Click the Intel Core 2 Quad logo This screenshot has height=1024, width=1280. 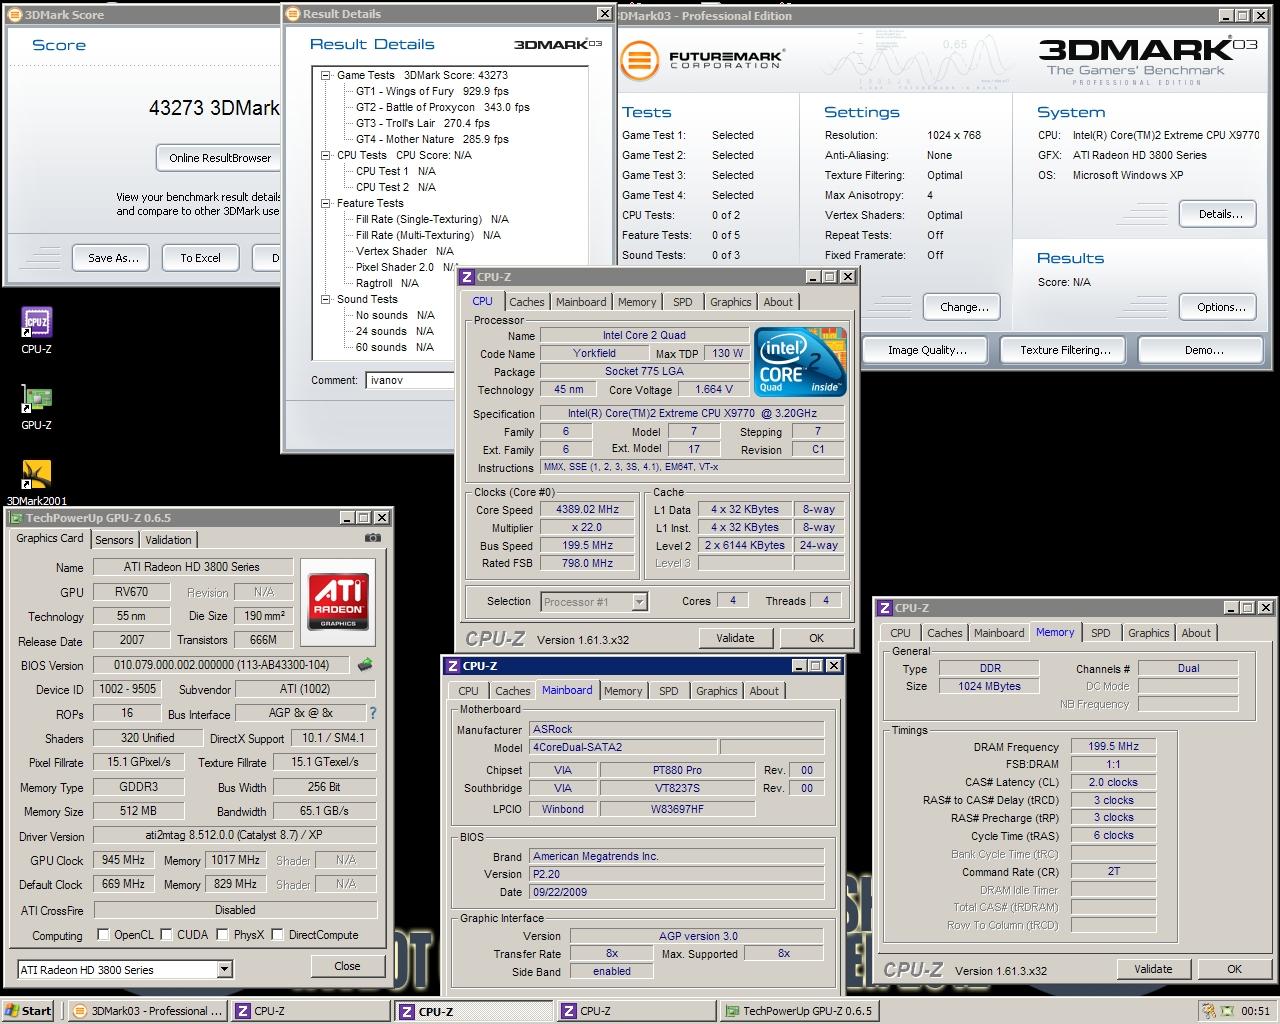(x=800, y=363)
